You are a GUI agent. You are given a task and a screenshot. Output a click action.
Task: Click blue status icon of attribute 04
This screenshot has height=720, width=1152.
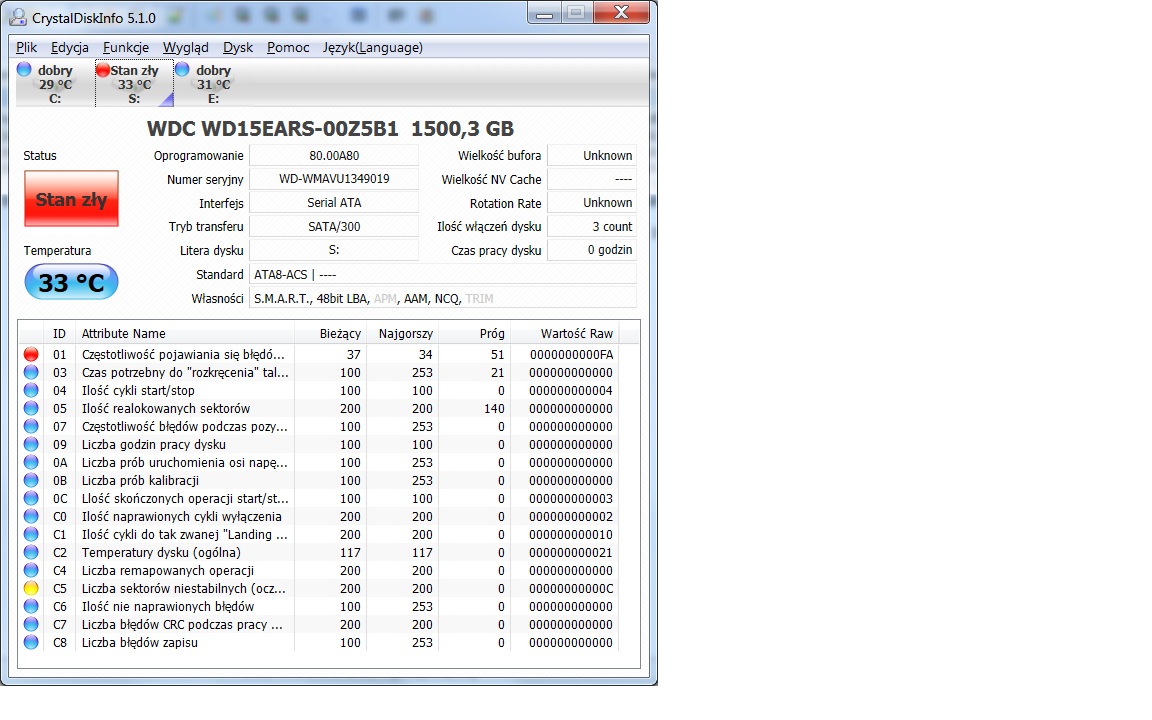coord(31,390)
